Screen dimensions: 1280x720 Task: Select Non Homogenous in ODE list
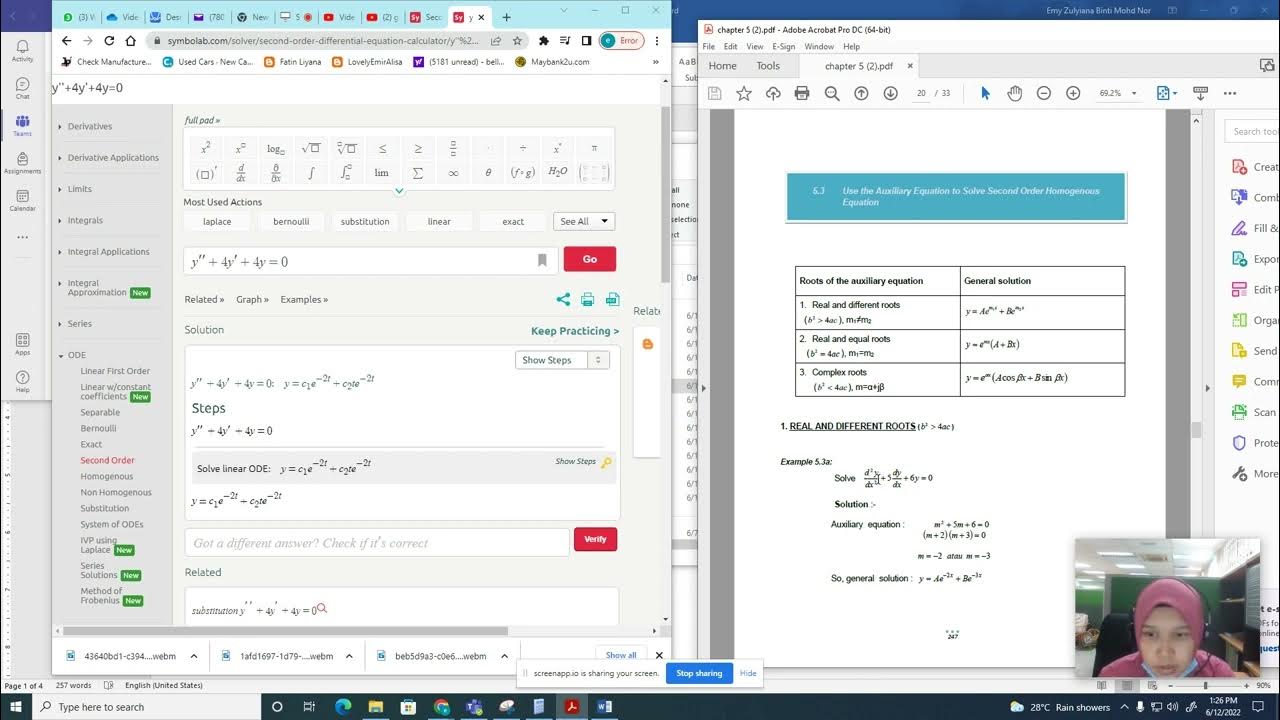(116, 492)
